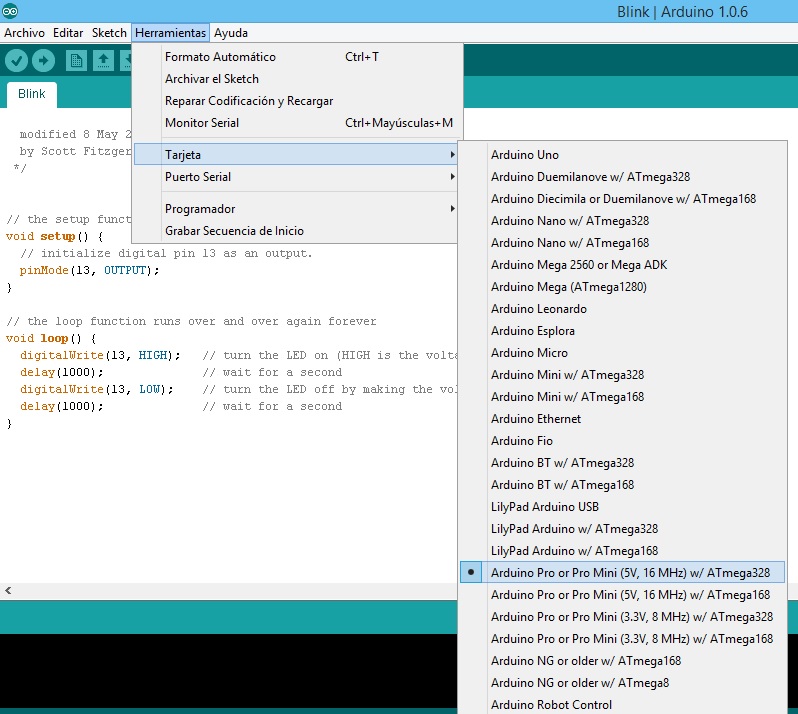Select Arduino Duemilanove w/ ATmega328 board
Image resolution: width=798 pixels, height=714 pixels.
(622, 177)
